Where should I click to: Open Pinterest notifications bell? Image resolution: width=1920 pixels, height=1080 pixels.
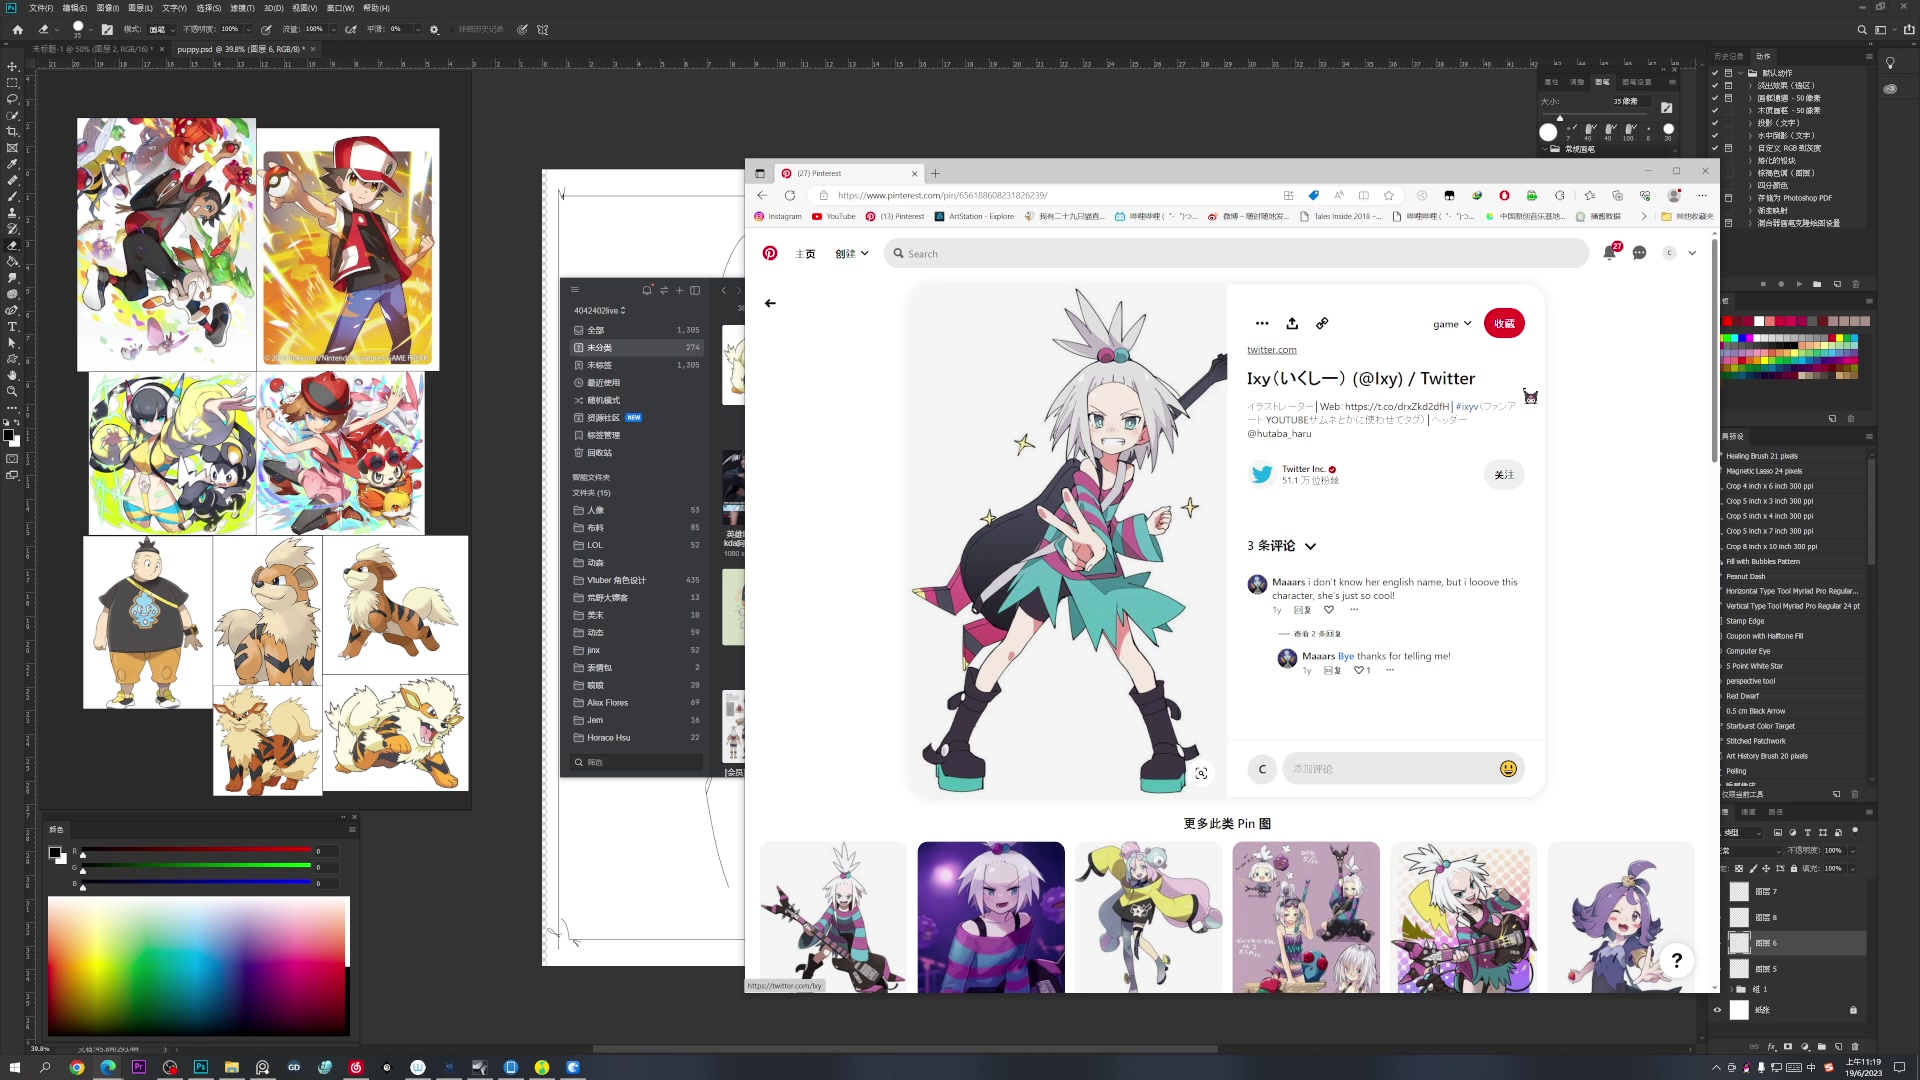pos(1609,253)
